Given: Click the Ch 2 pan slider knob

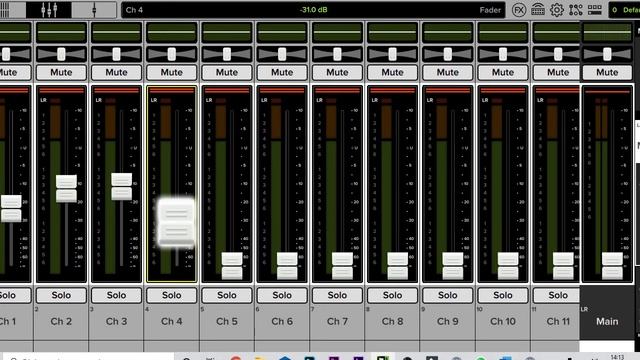Looking at the screenshot, I should point(61,54).
